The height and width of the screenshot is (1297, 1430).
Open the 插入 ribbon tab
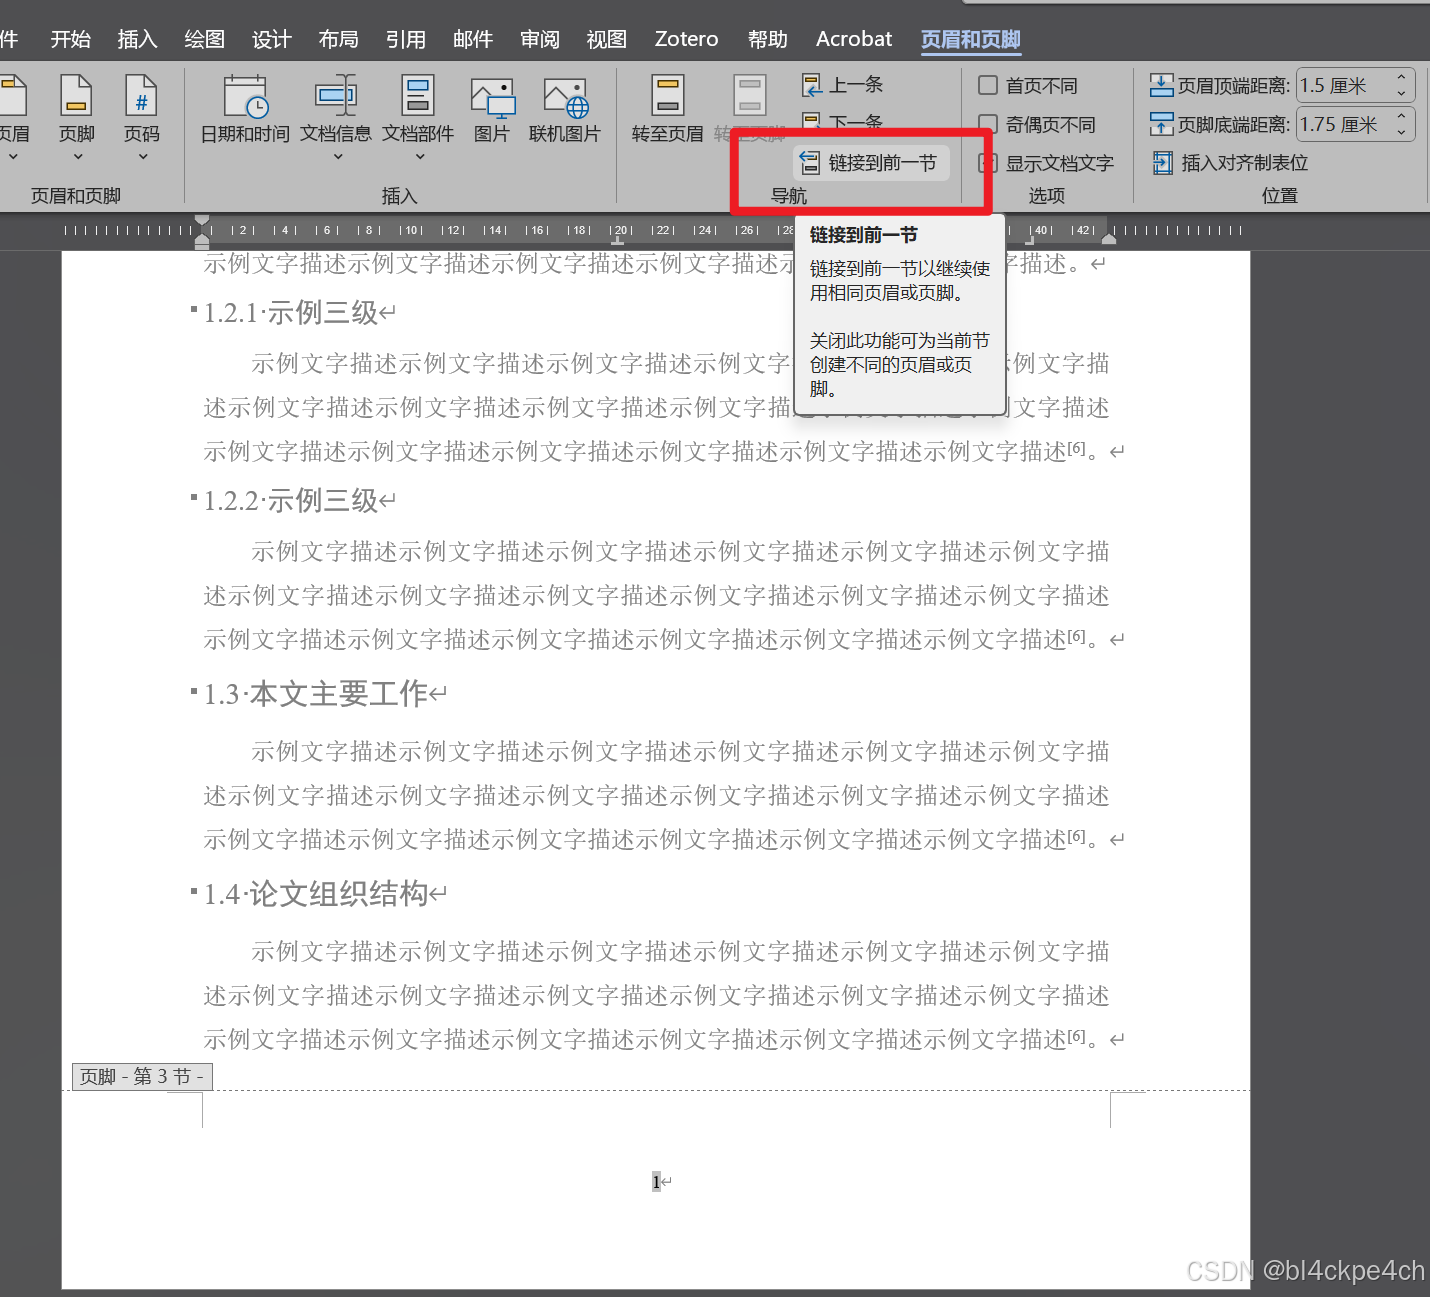pos(138,39)
